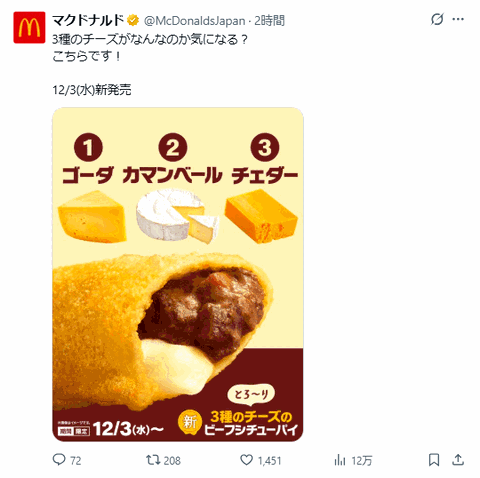The width and height of the screenshot is (480, 478).
Task: Click the repost arrows icon
Action: coord(152,460)
